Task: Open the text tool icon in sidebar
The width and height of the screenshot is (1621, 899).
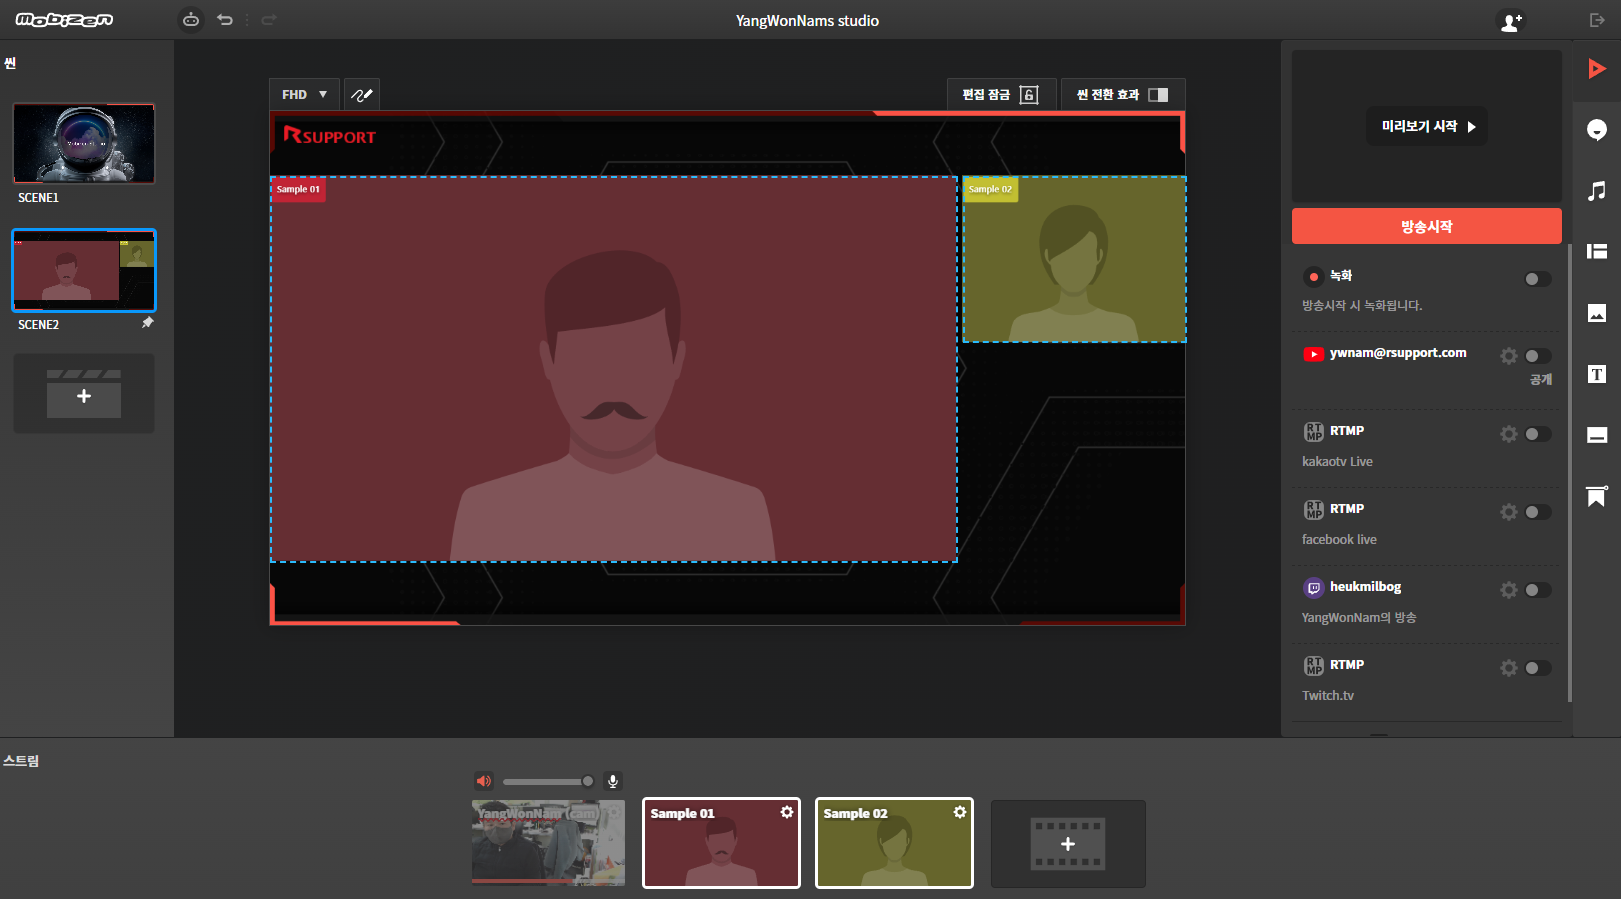Action: pos(1597,374)
